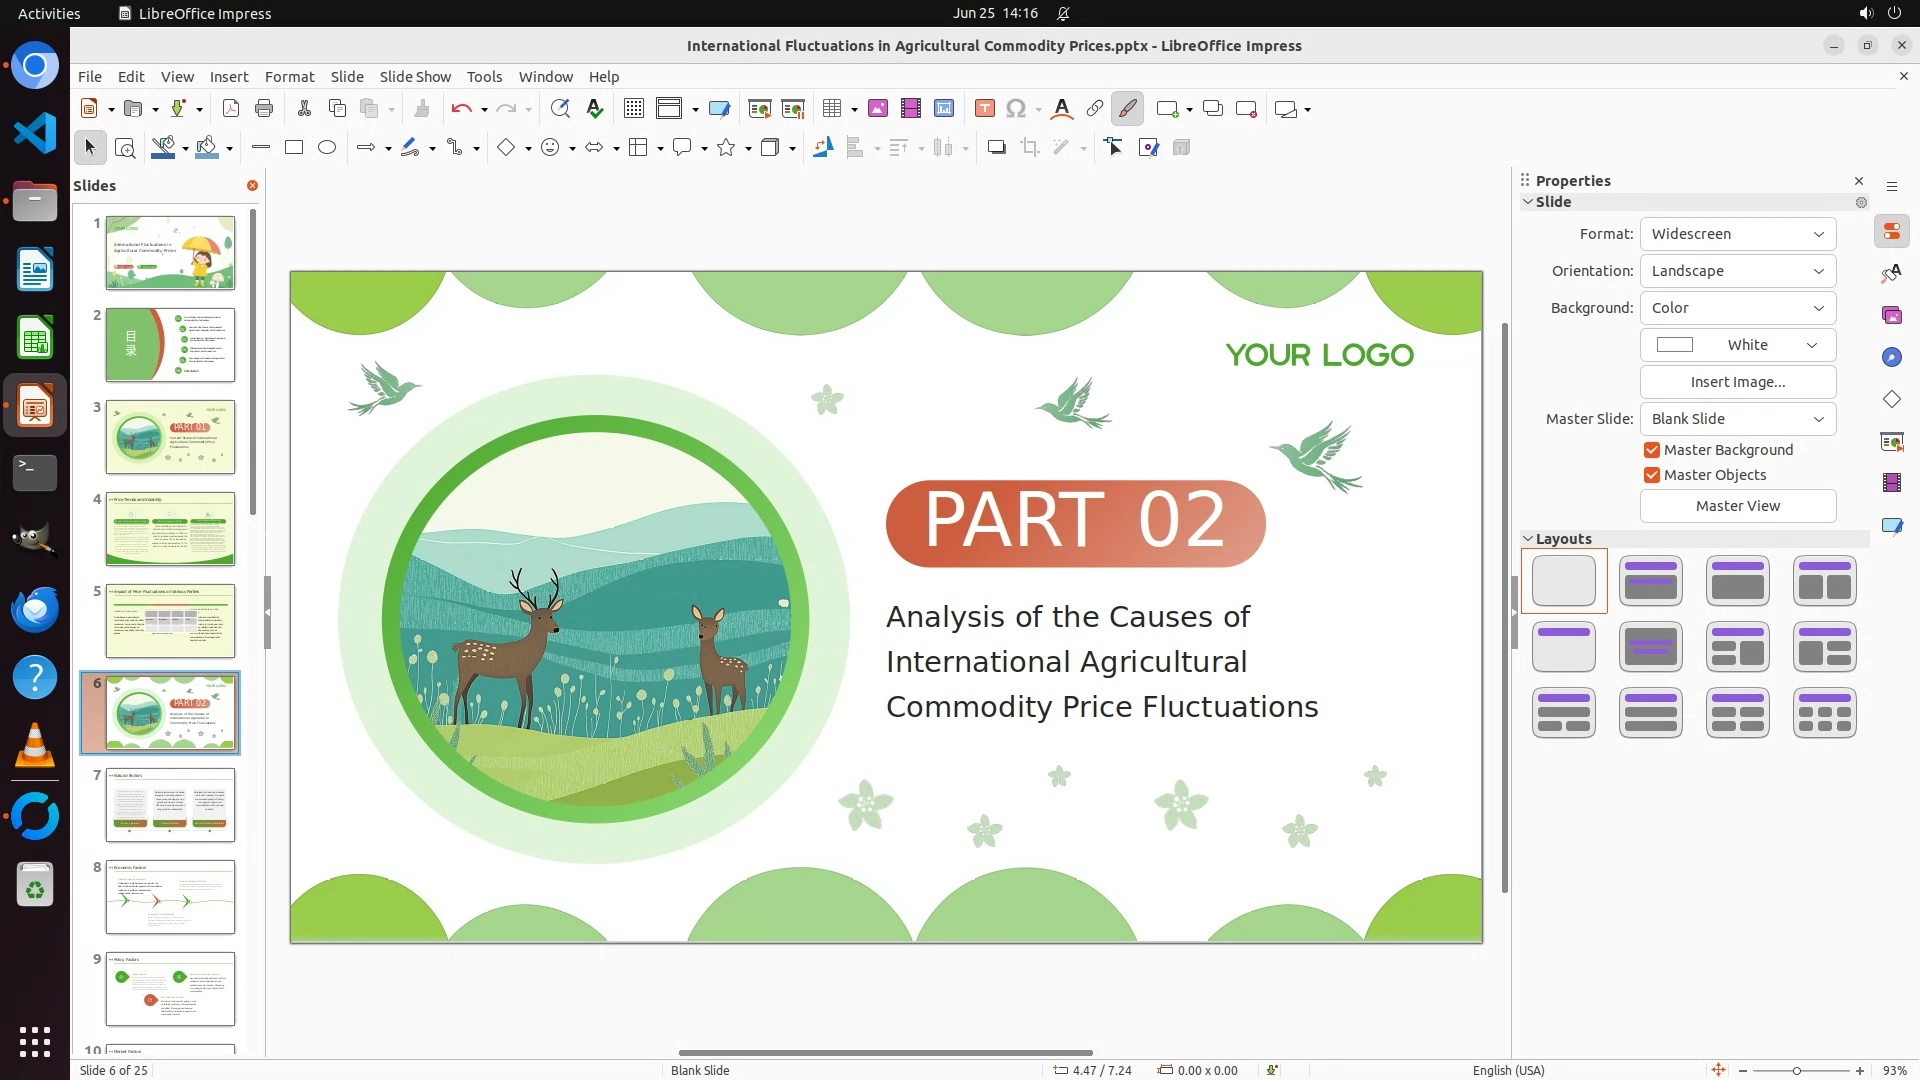Image resolution: width=1920 pixels, height=1080 pixels.
Task: Open the Master Slide dropdown
Action: tap(1737, 419)
